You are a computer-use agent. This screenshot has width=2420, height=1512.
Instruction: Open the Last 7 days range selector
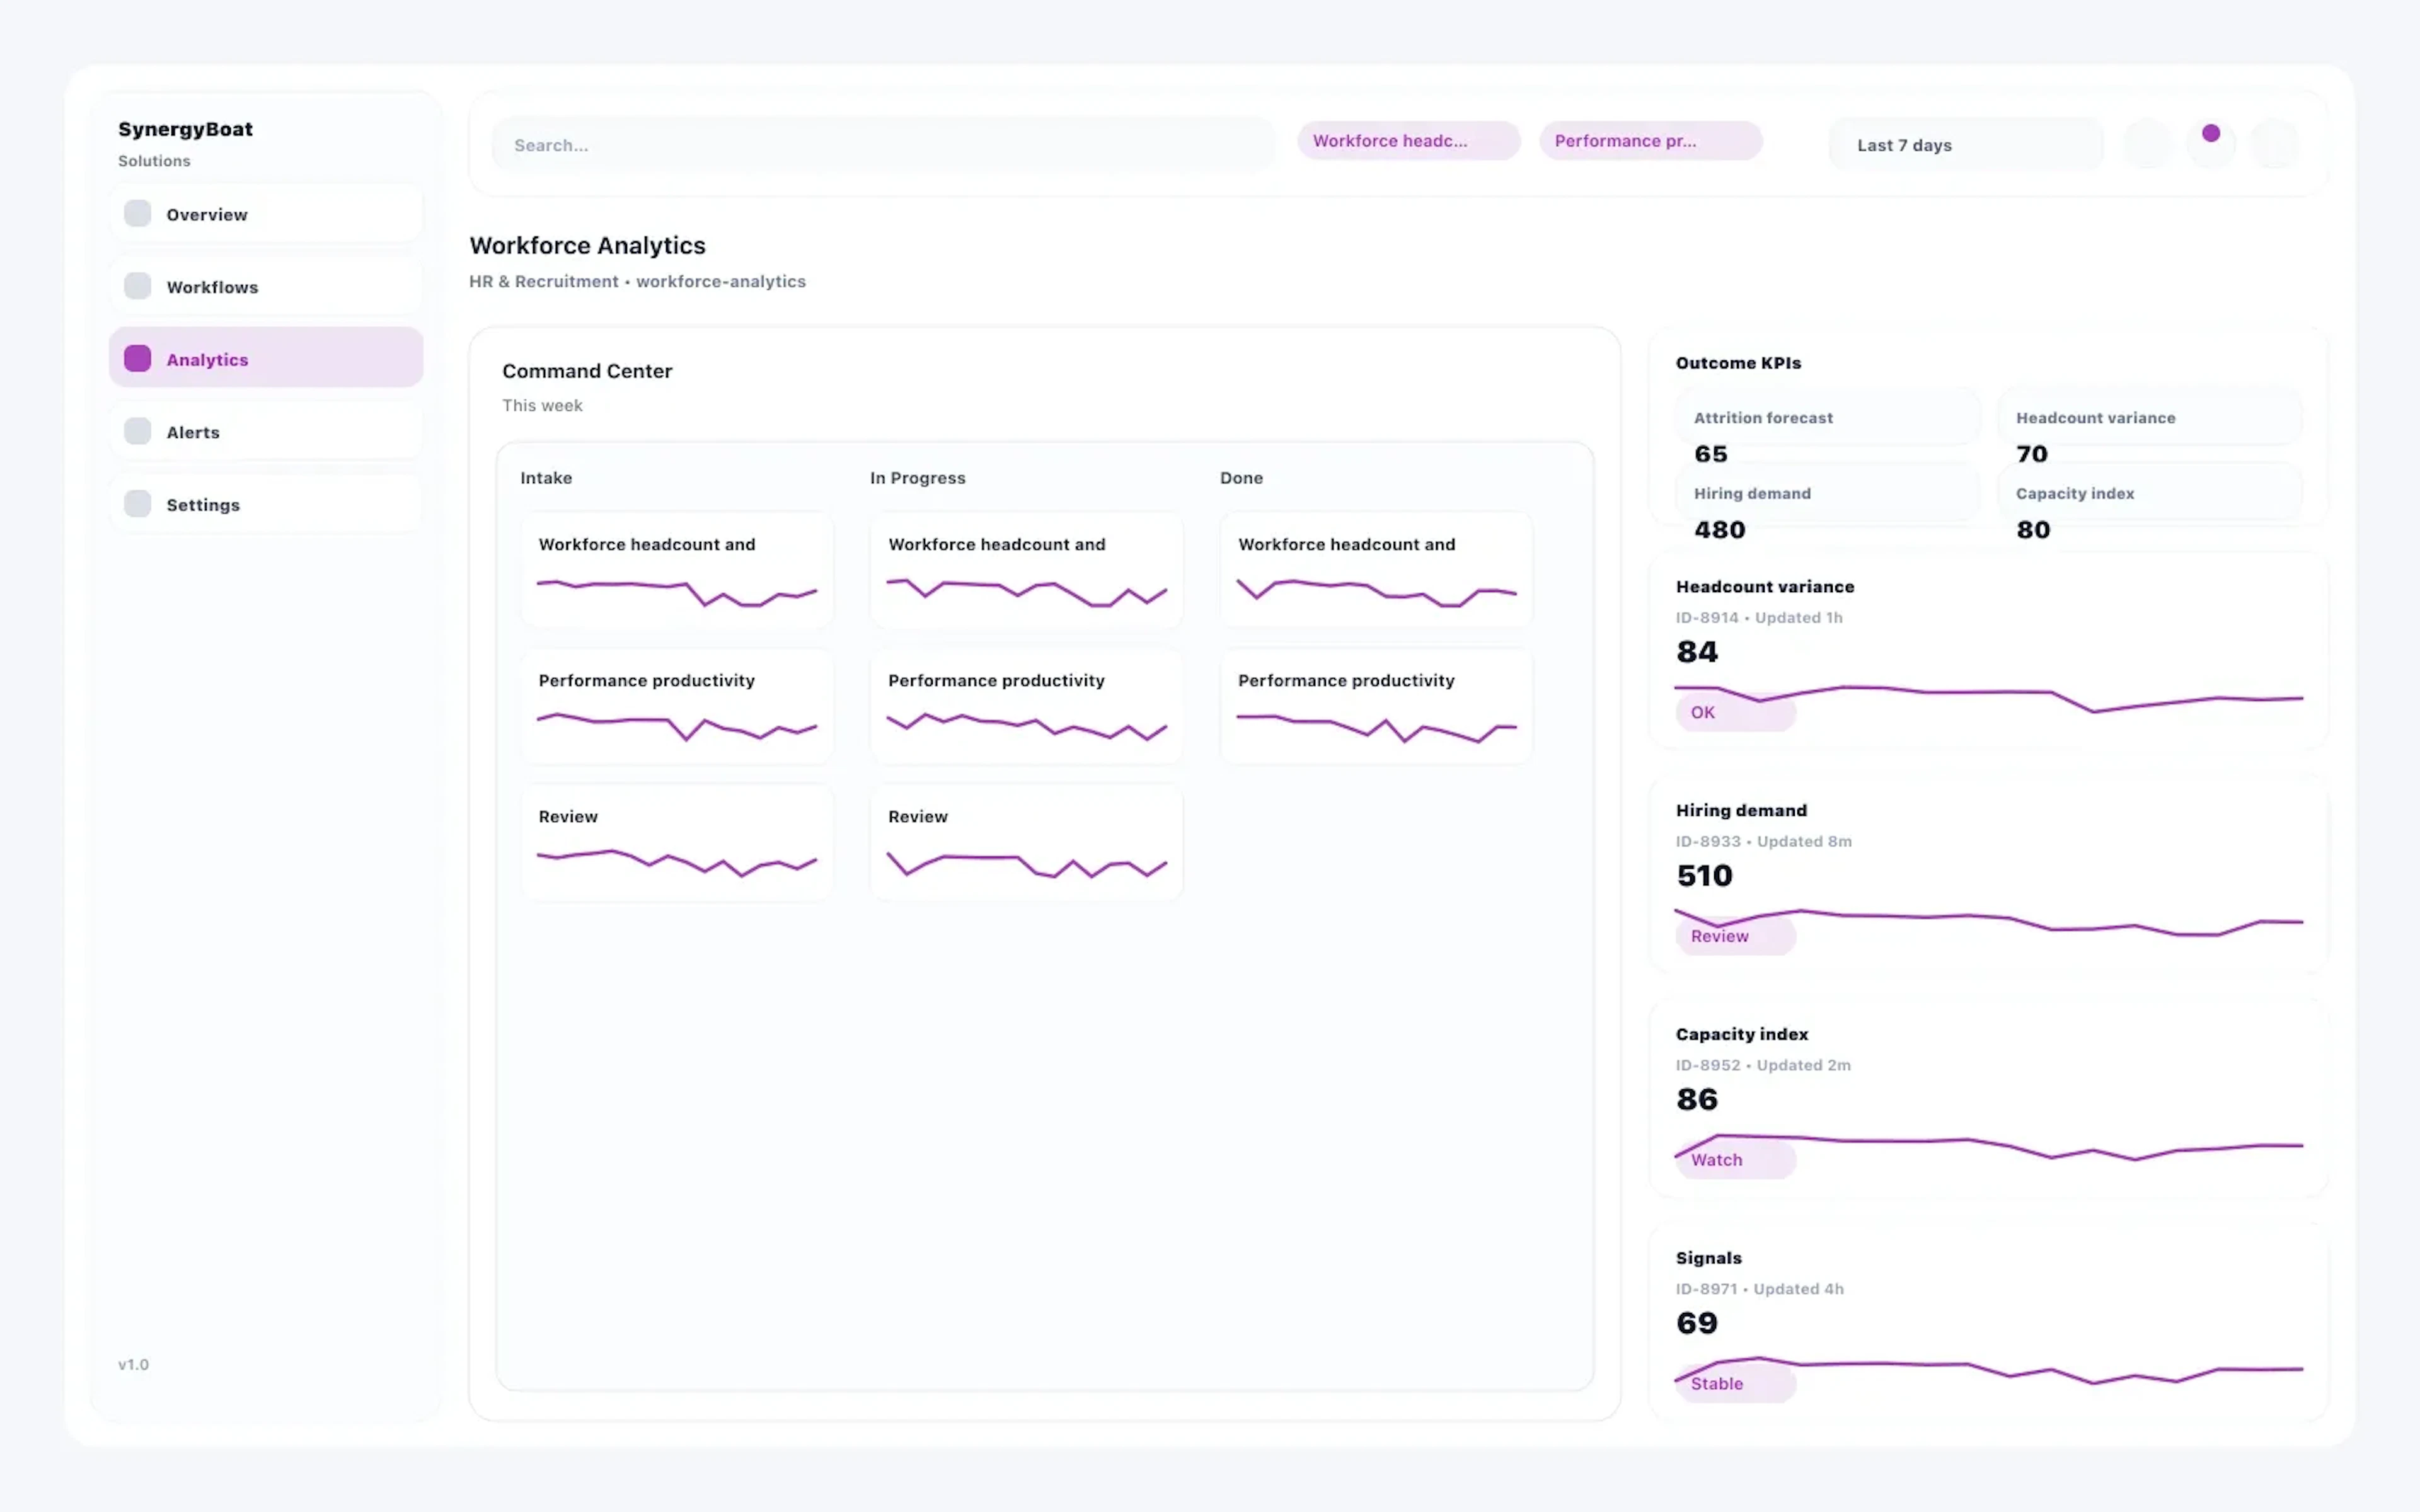pos(1964,144)
